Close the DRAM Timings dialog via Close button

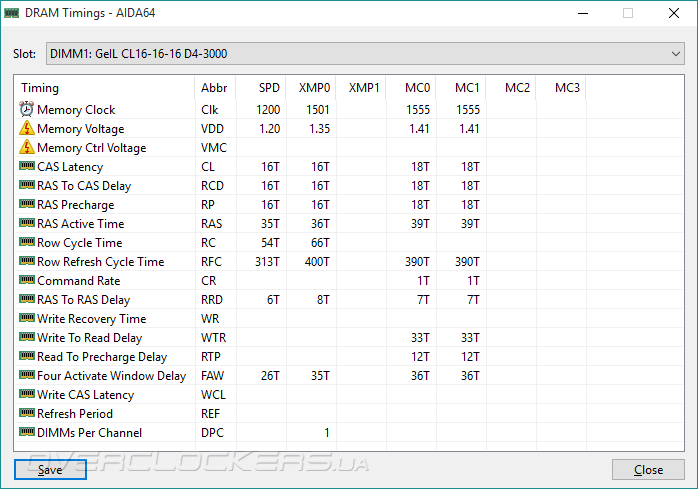click(x=648, y=469)
